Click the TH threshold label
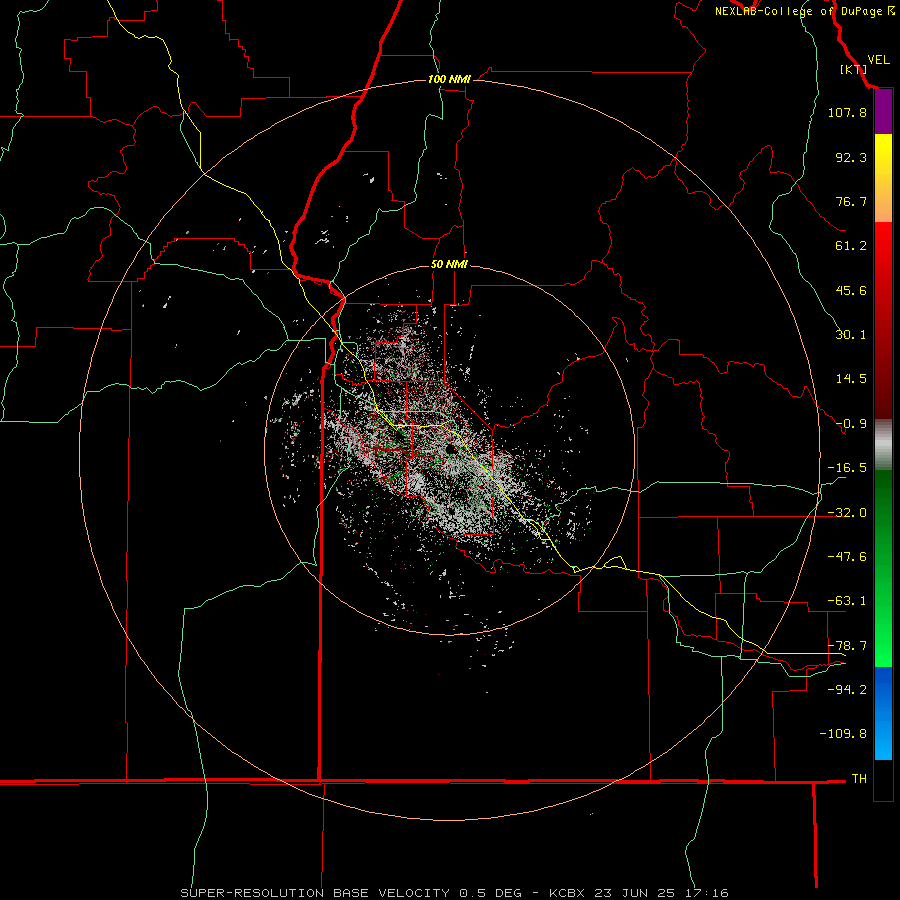Image resolution: width=900 pixels, height=900 pixels. click(859, 779)
